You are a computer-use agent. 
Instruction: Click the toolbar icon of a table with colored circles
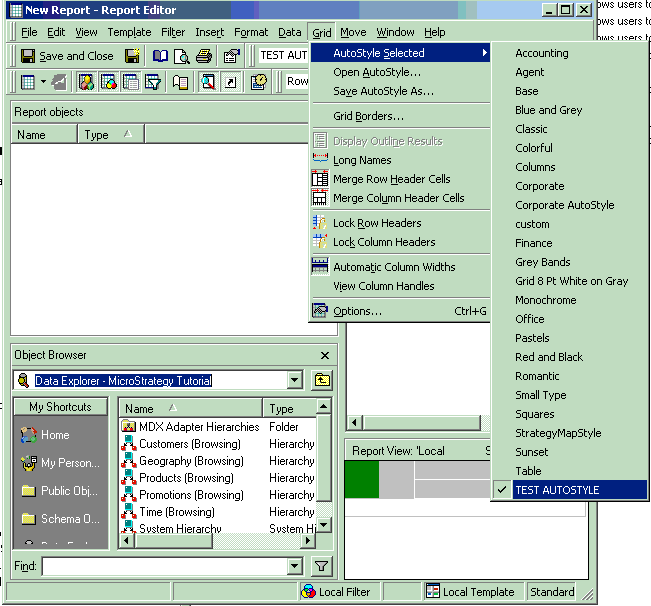pos(108,82)
